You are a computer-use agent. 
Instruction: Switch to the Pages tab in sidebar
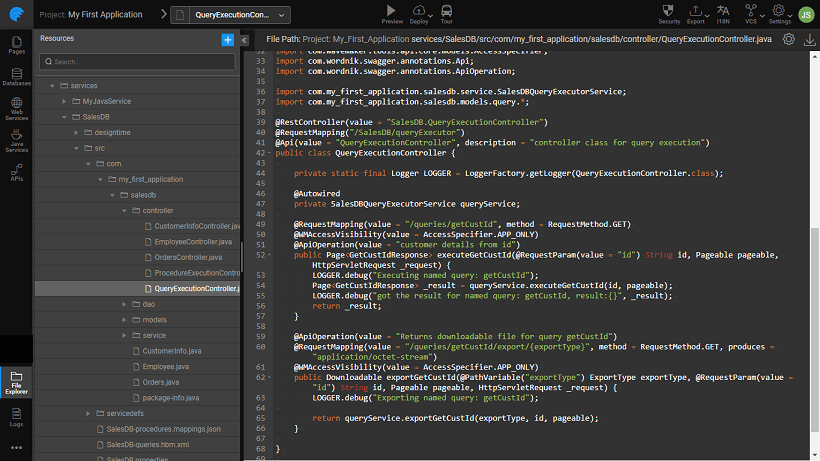[x=16, y=44]
